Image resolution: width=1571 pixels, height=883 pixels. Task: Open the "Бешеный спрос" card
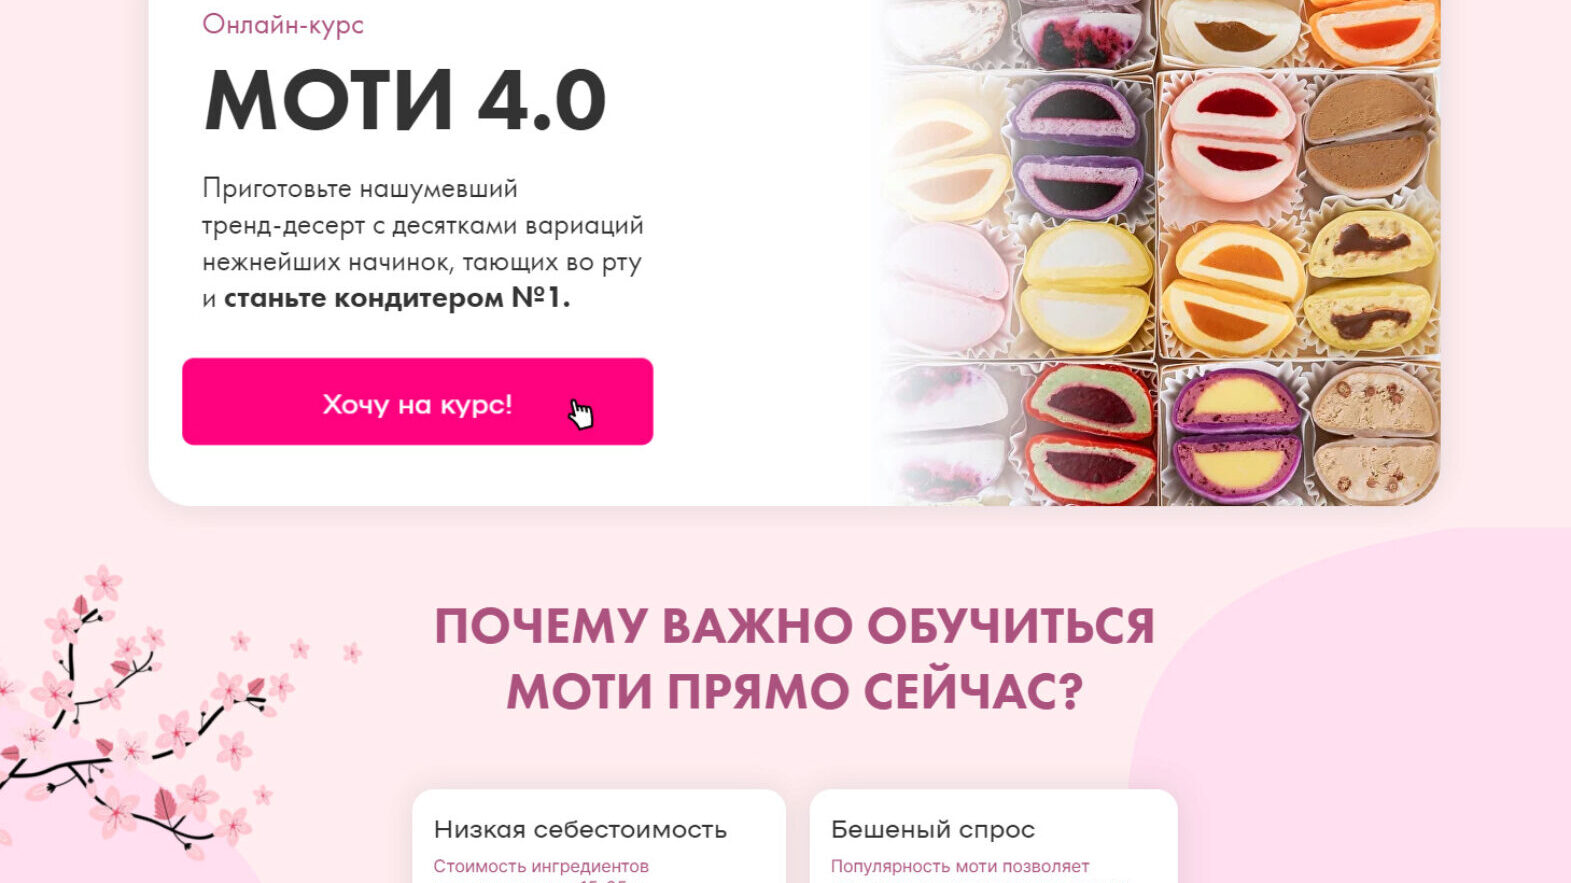click(993, 836)
